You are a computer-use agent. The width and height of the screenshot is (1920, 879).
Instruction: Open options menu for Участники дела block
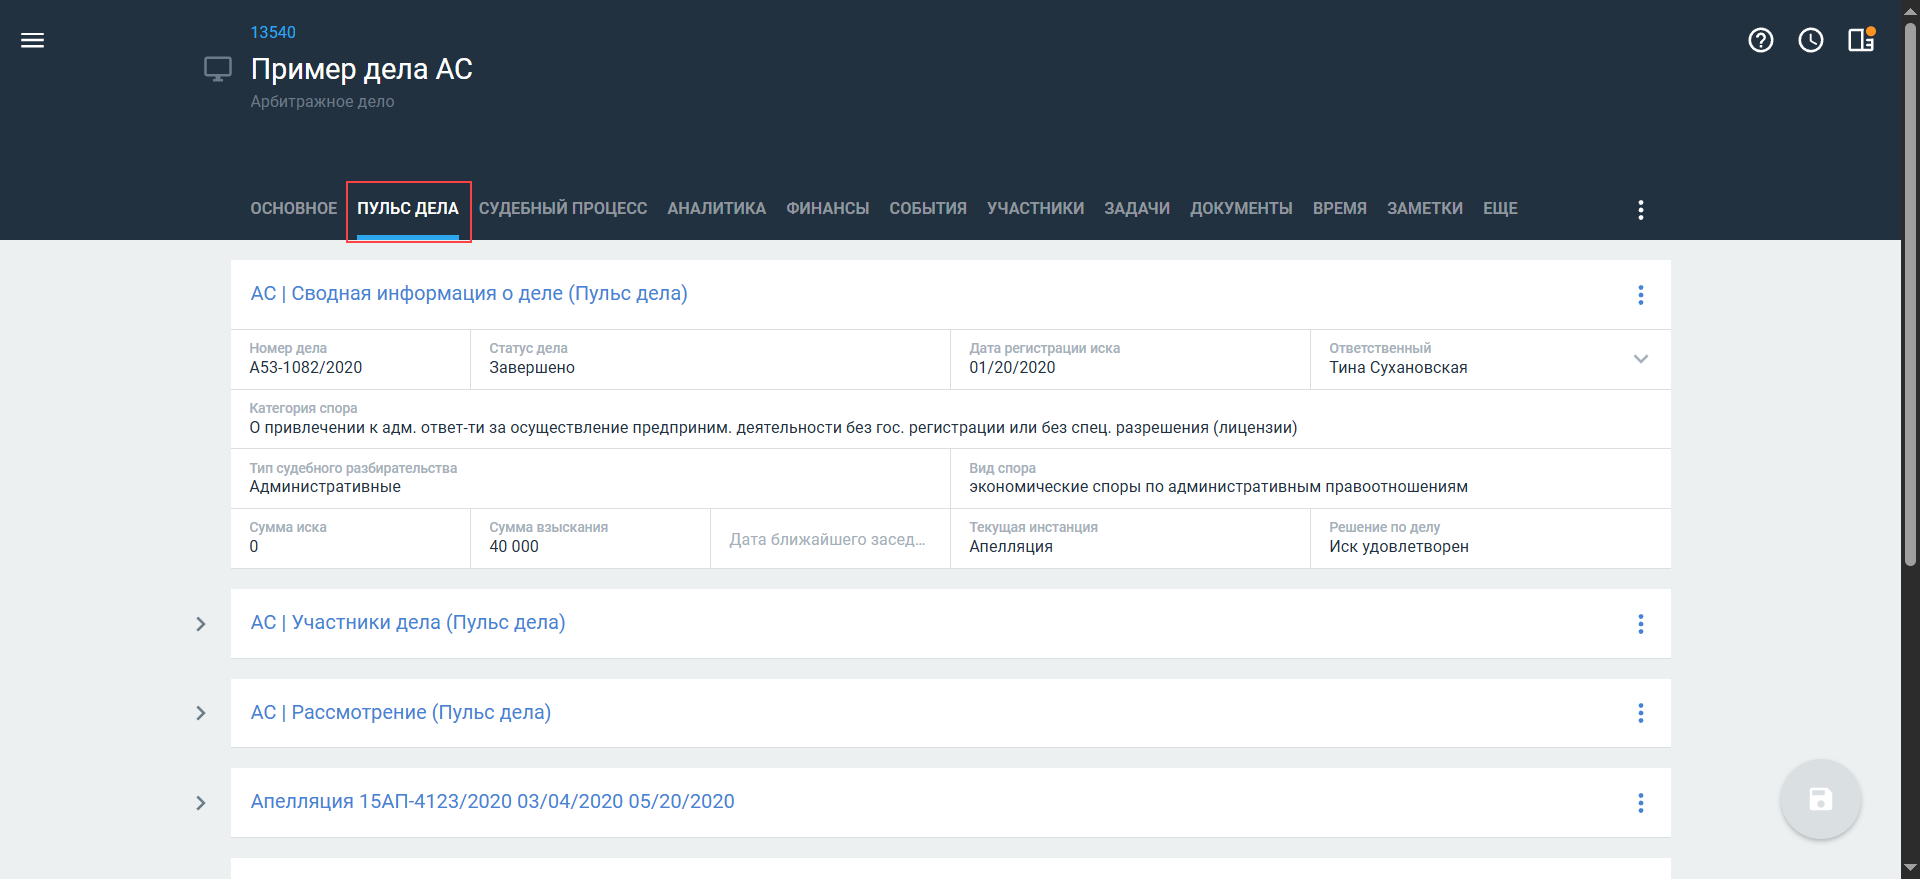1640,624
